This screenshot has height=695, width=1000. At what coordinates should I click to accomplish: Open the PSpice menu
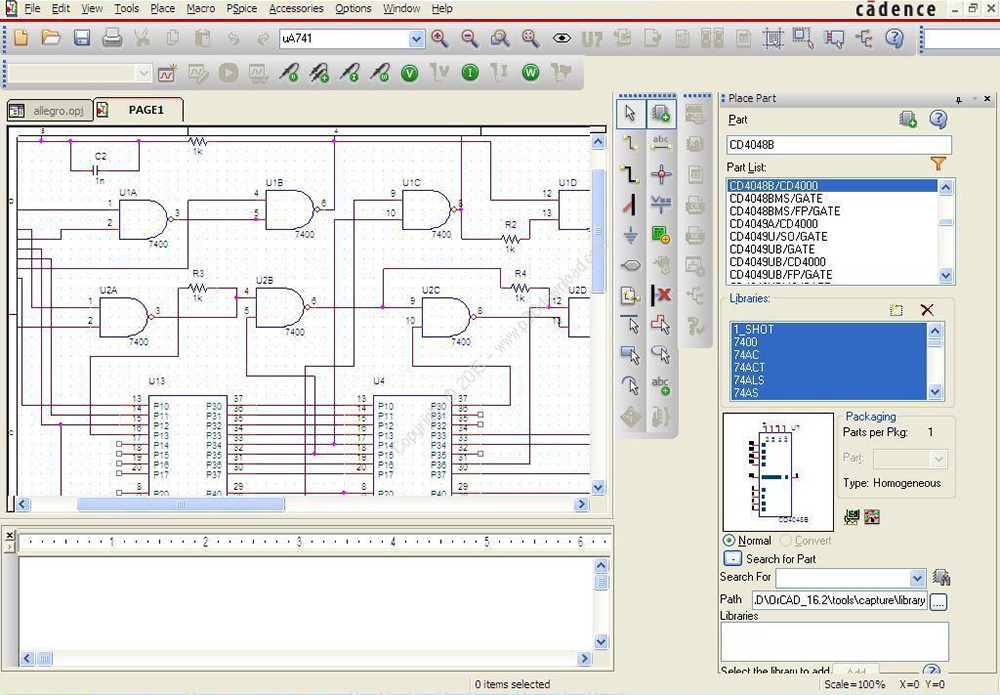pyautogui.click(x=242, y=8)
